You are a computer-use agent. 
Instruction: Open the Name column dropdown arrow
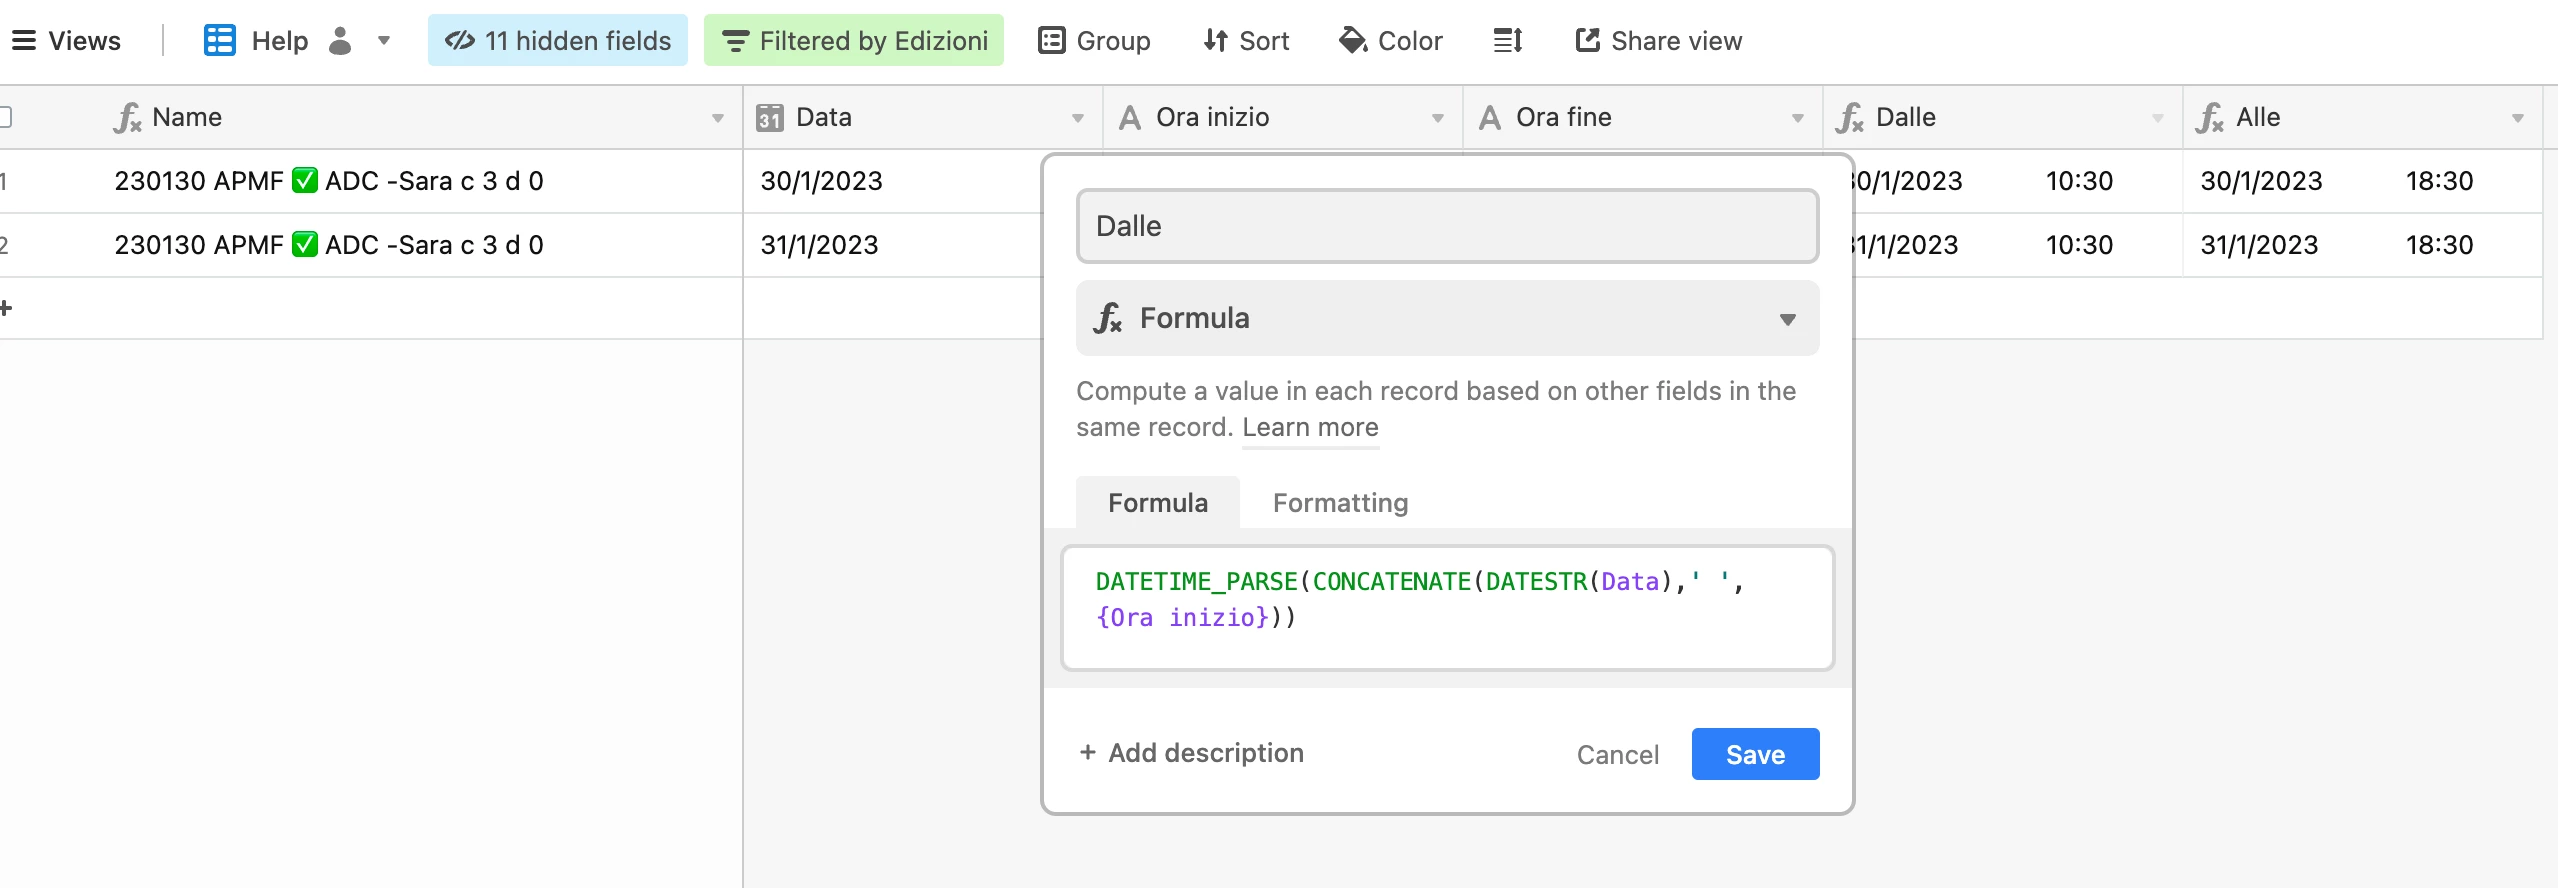717,118
